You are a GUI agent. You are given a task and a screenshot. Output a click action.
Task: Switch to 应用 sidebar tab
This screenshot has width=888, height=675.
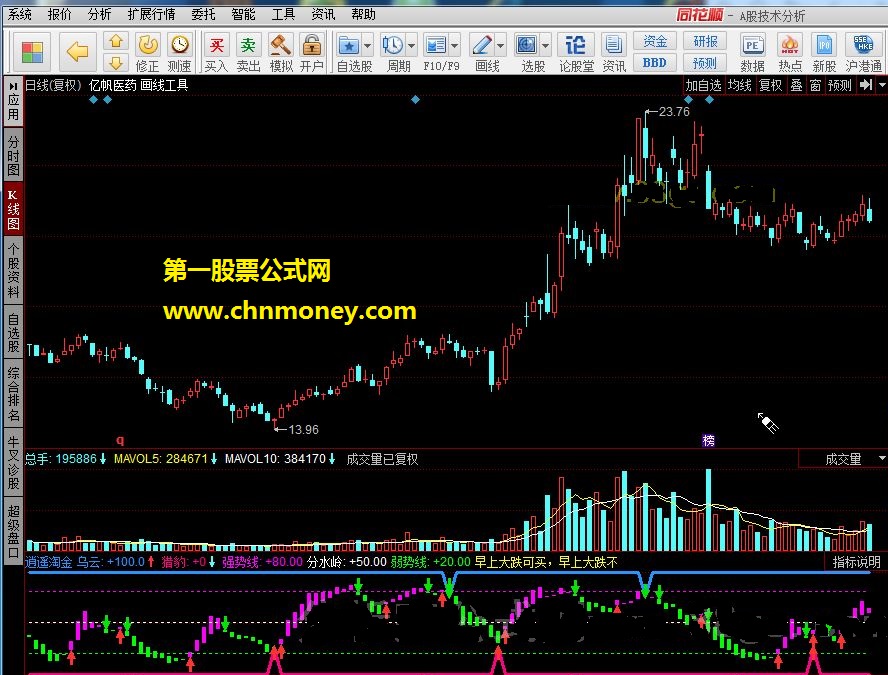(x=13, y=102)
